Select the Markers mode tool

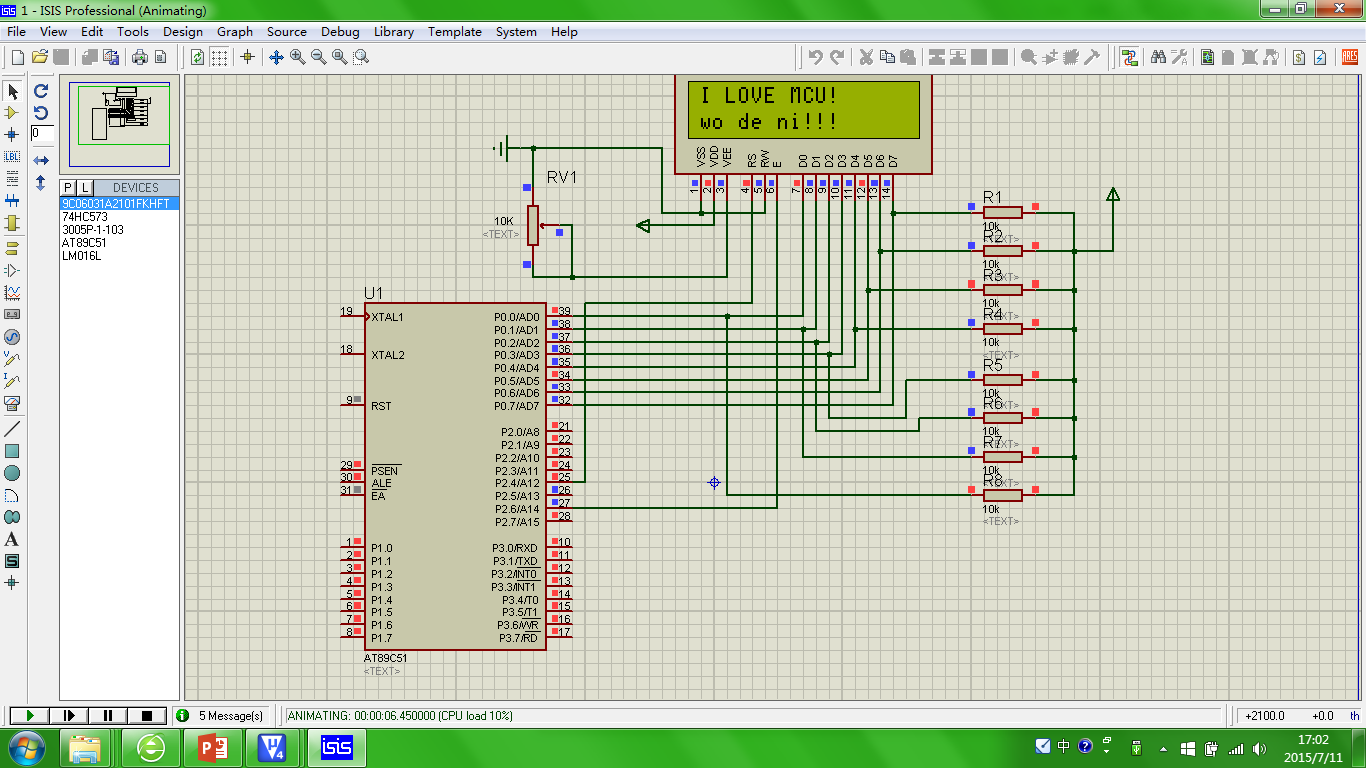click(12, 582)
